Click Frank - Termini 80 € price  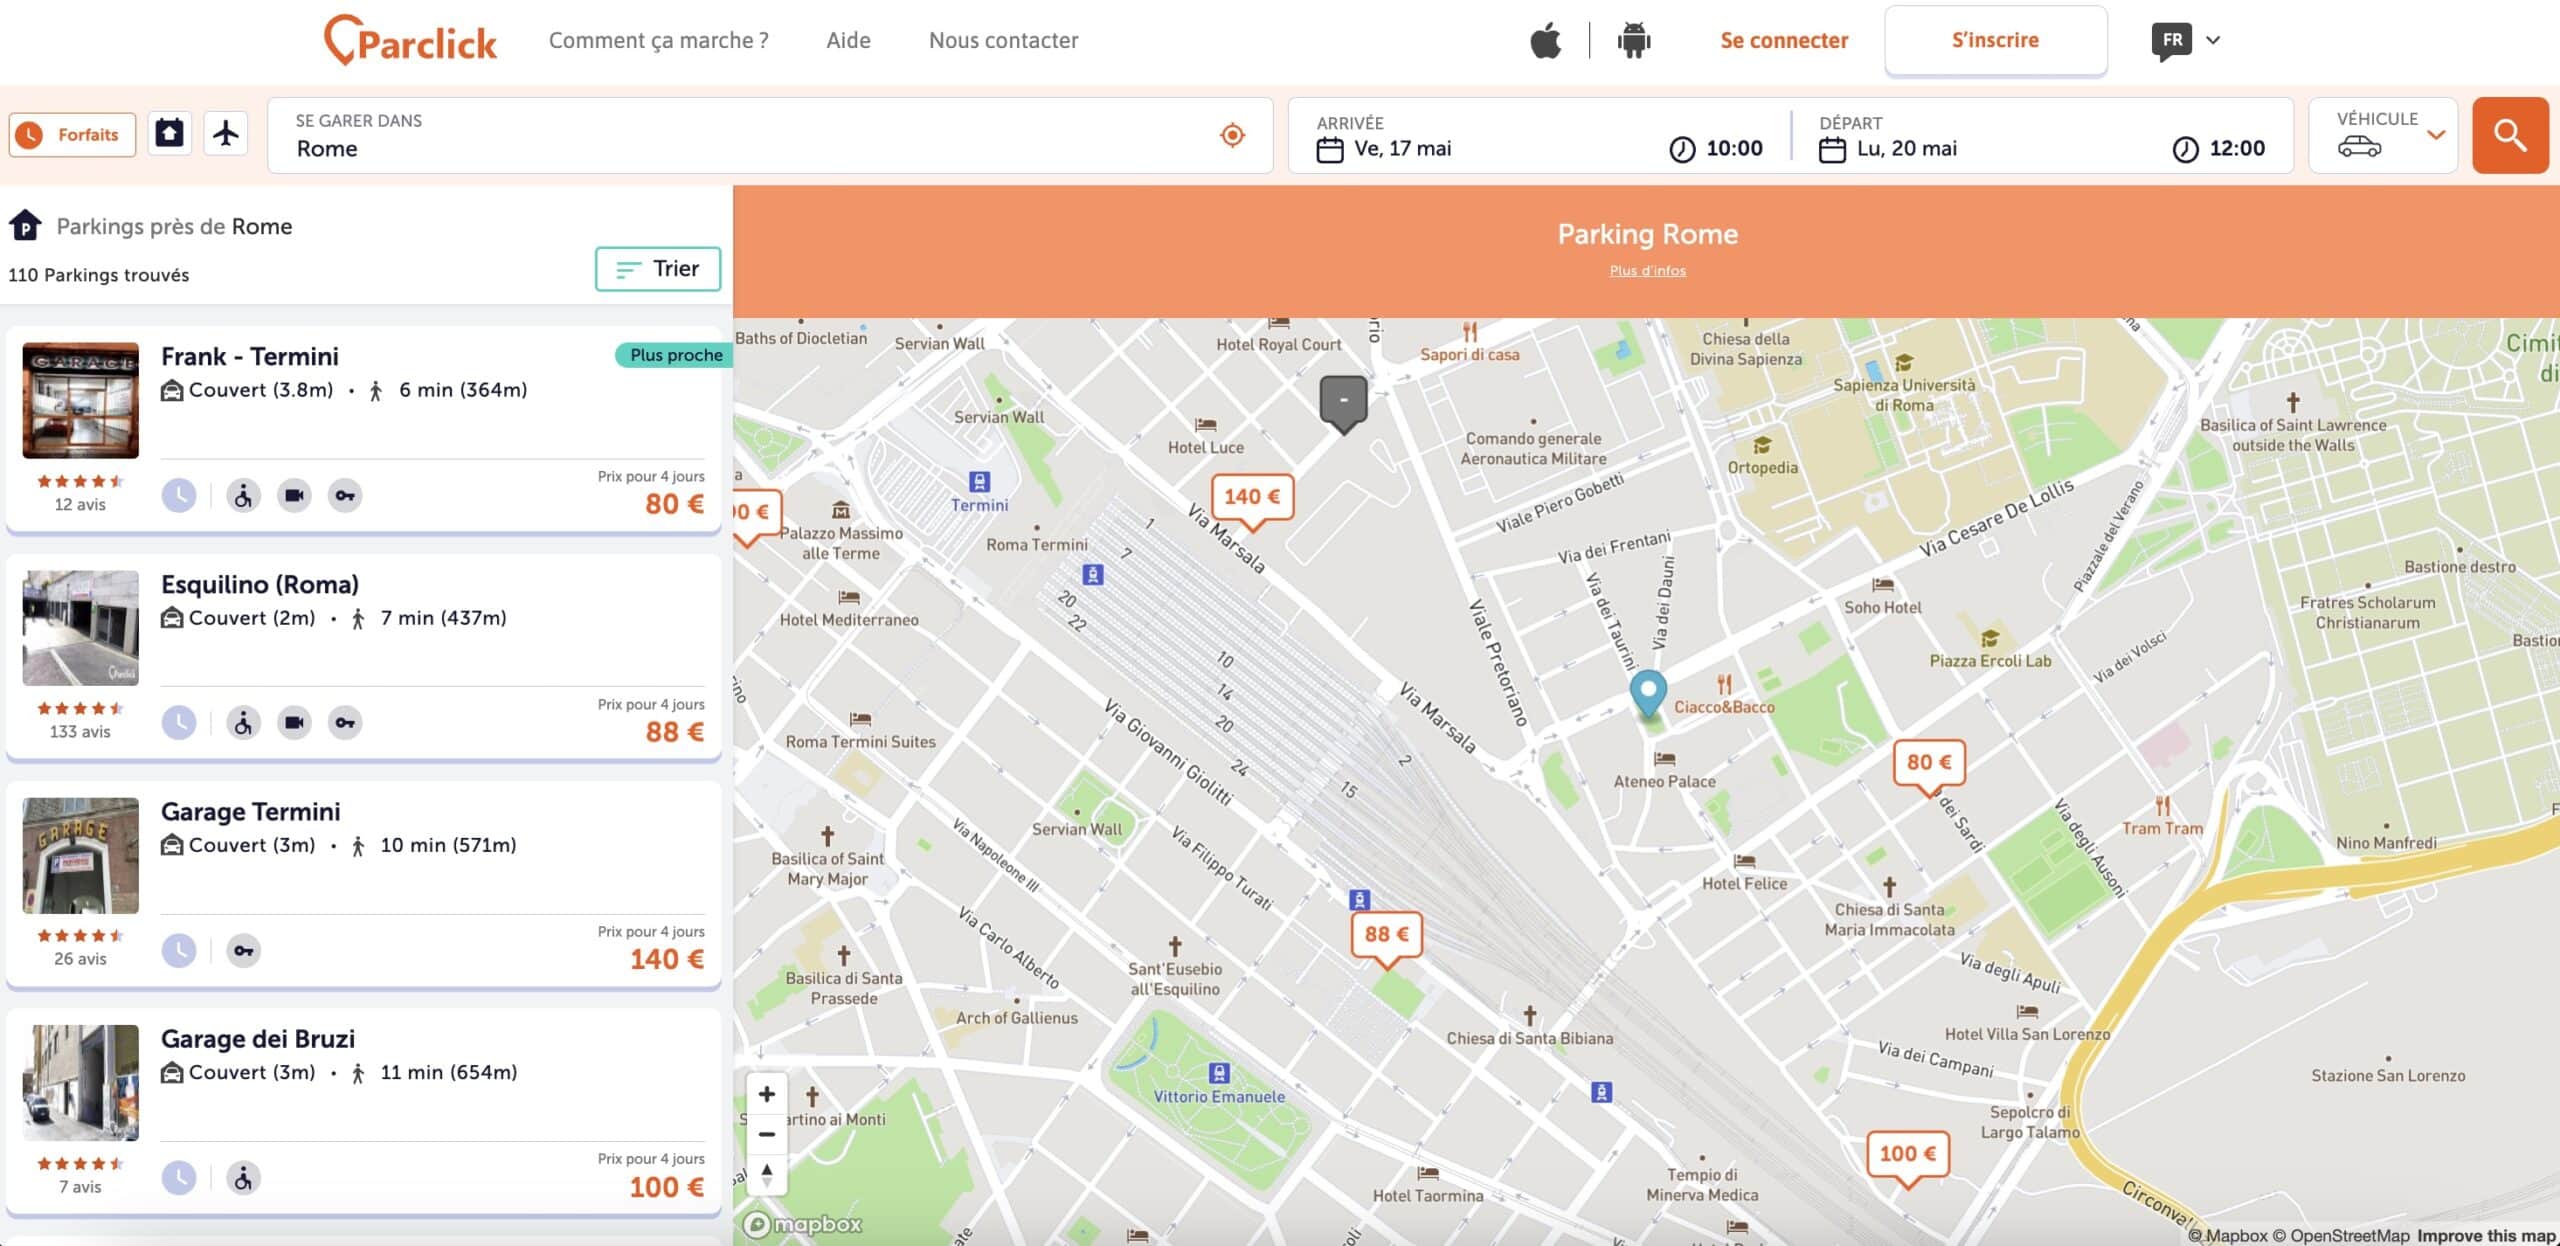click(x=675, y=504)
